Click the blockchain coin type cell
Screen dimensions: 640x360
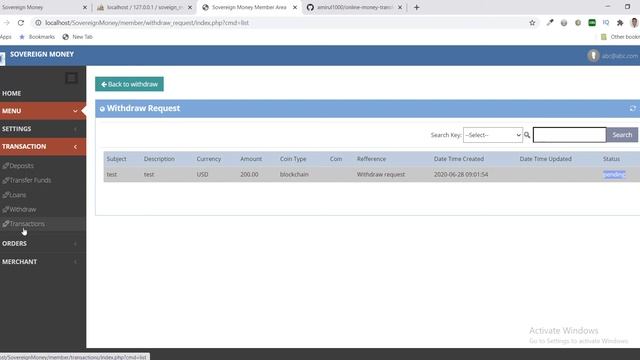click(294, 174)
